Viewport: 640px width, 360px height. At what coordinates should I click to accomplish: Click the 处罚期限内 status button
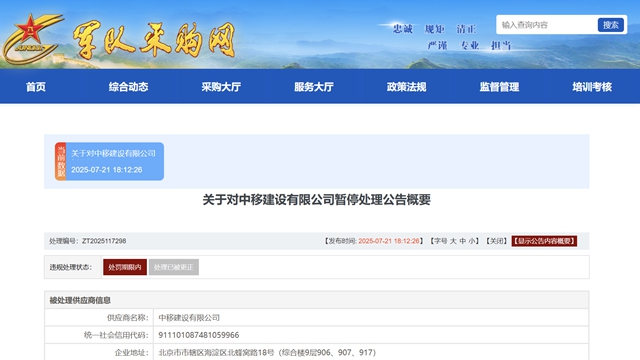click(125, 267)
